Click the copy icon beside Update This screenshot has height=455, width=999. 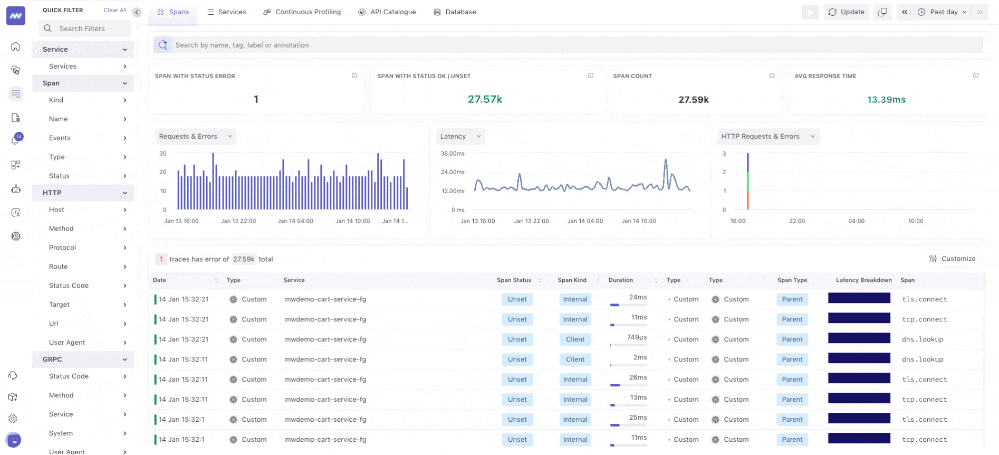tap(882, 12)
